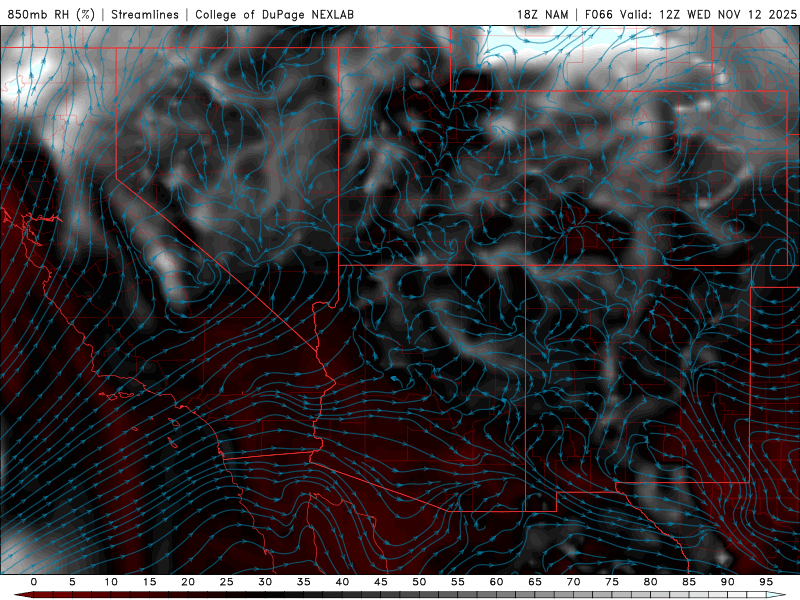Click the "65" label on RH color scale
The width and height of the screenshot is (800, 600).
coord(535,582)
